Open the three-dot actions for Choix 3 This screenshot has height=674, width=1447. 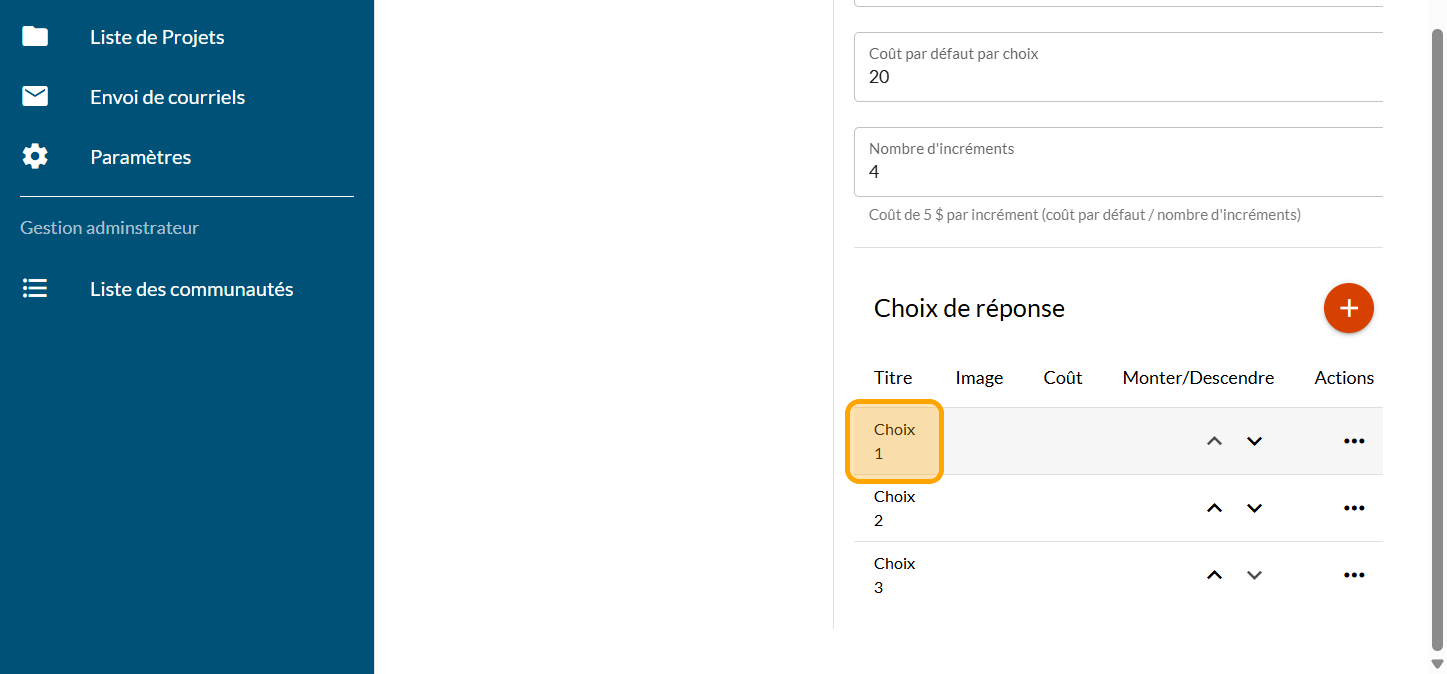[1354, 575]
